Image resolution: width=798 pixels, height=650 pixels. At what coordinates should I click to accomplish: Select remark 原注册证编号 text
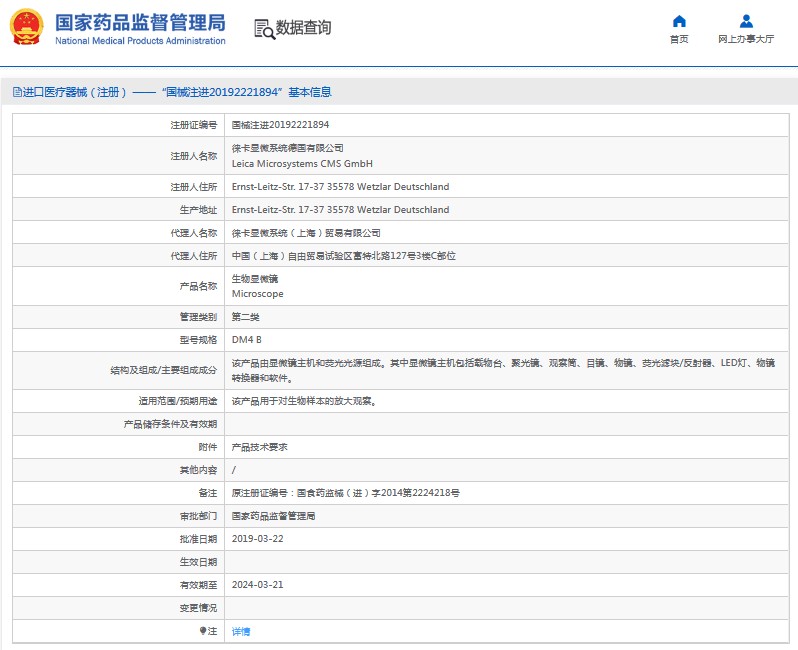[x=346, y=493]
